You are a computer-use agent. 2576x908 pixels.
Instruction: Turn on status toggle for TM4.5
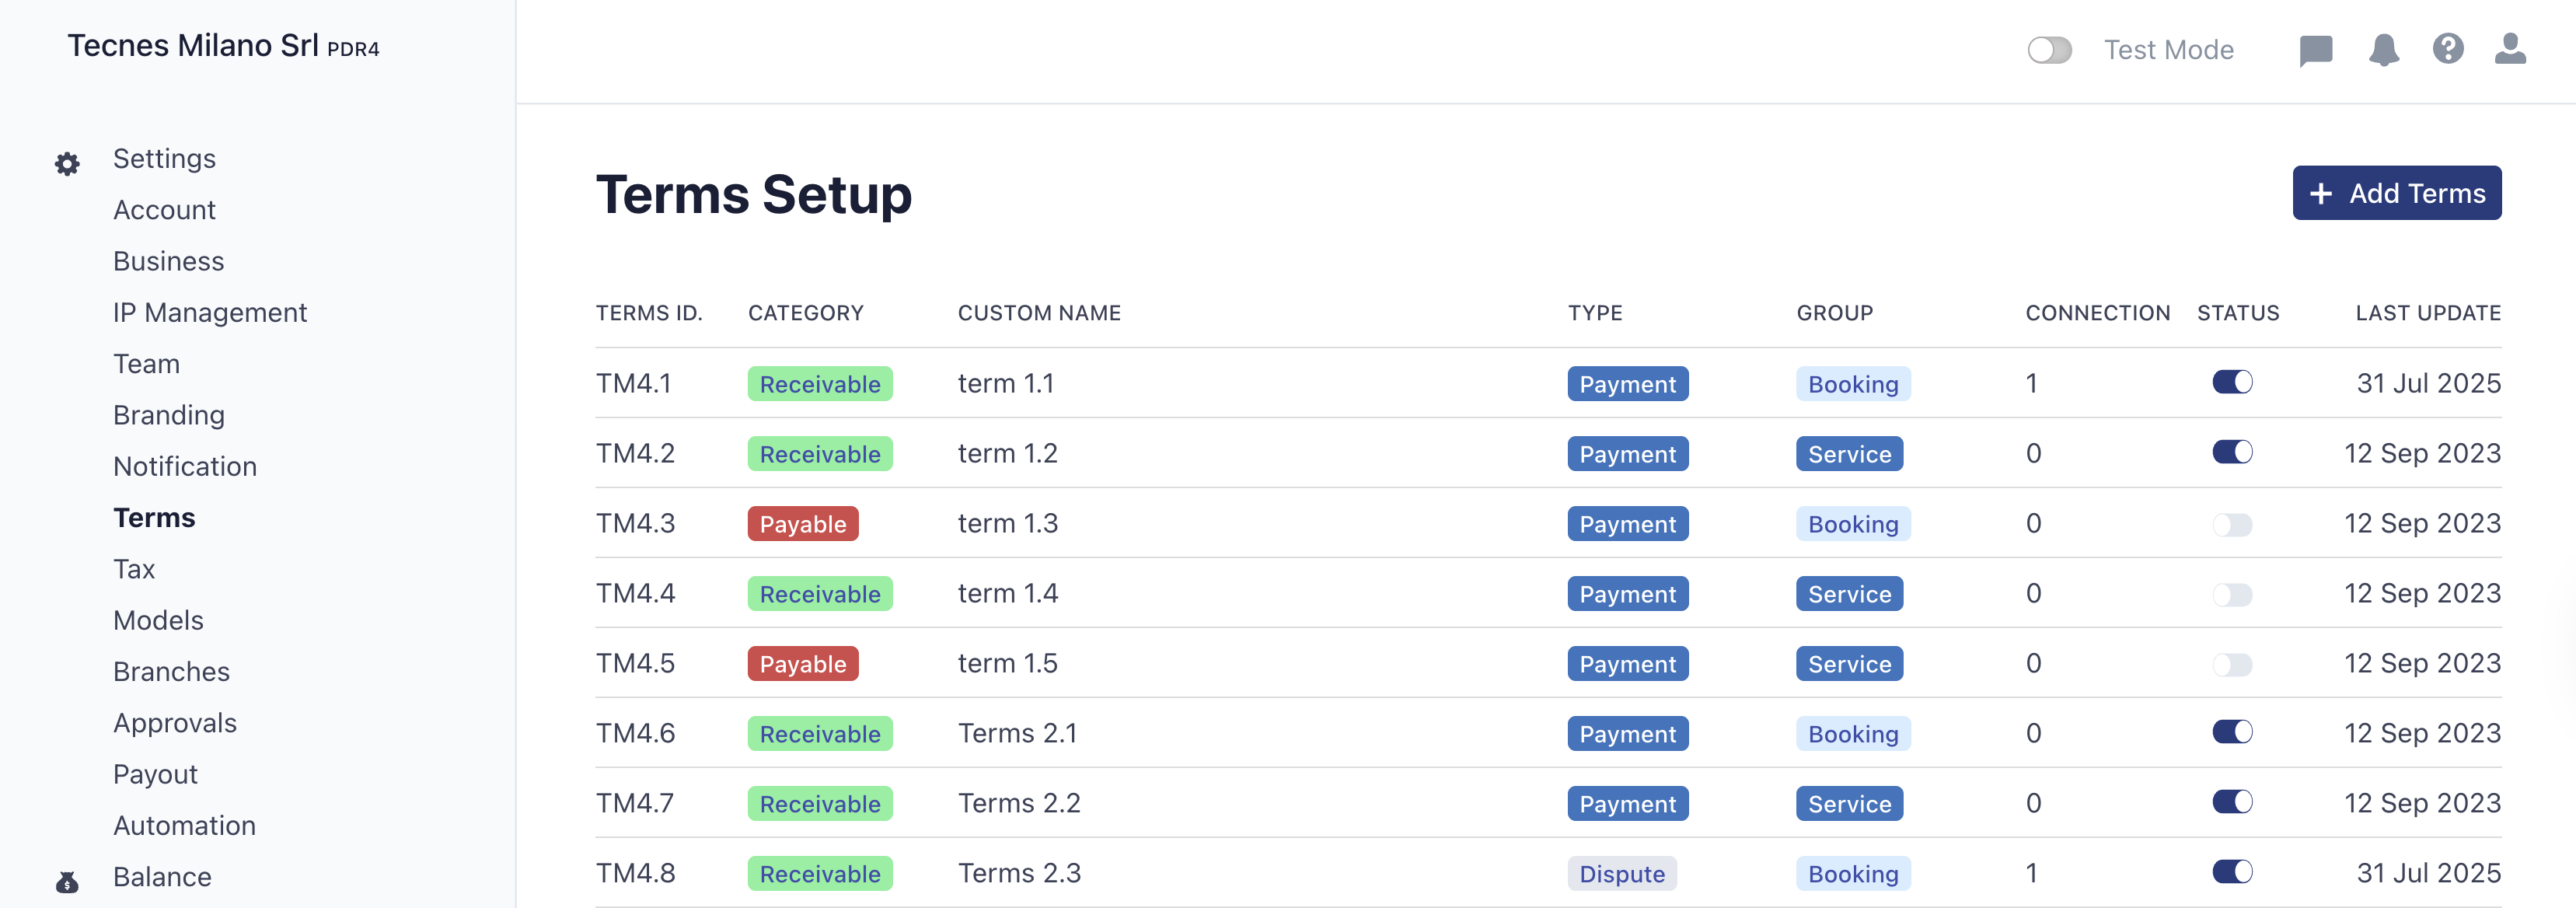point(2231,664)
